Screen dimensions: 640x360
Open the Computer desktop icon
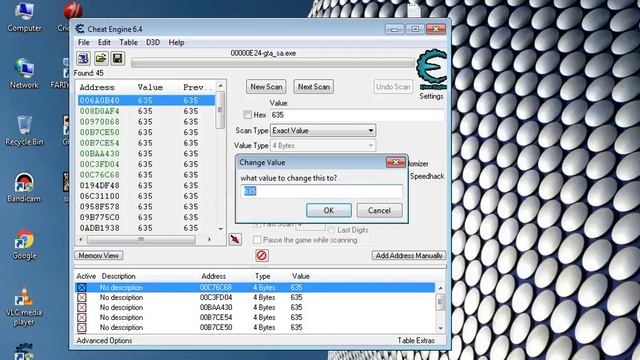[x=24, y=17]
